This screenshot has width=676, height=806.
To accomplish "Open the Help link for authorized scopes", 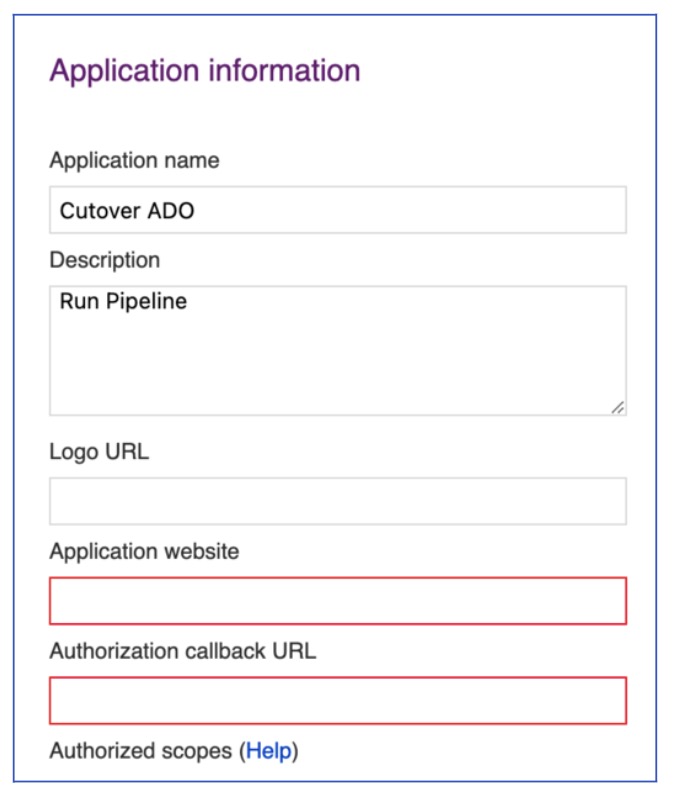I will coord(268,751).
